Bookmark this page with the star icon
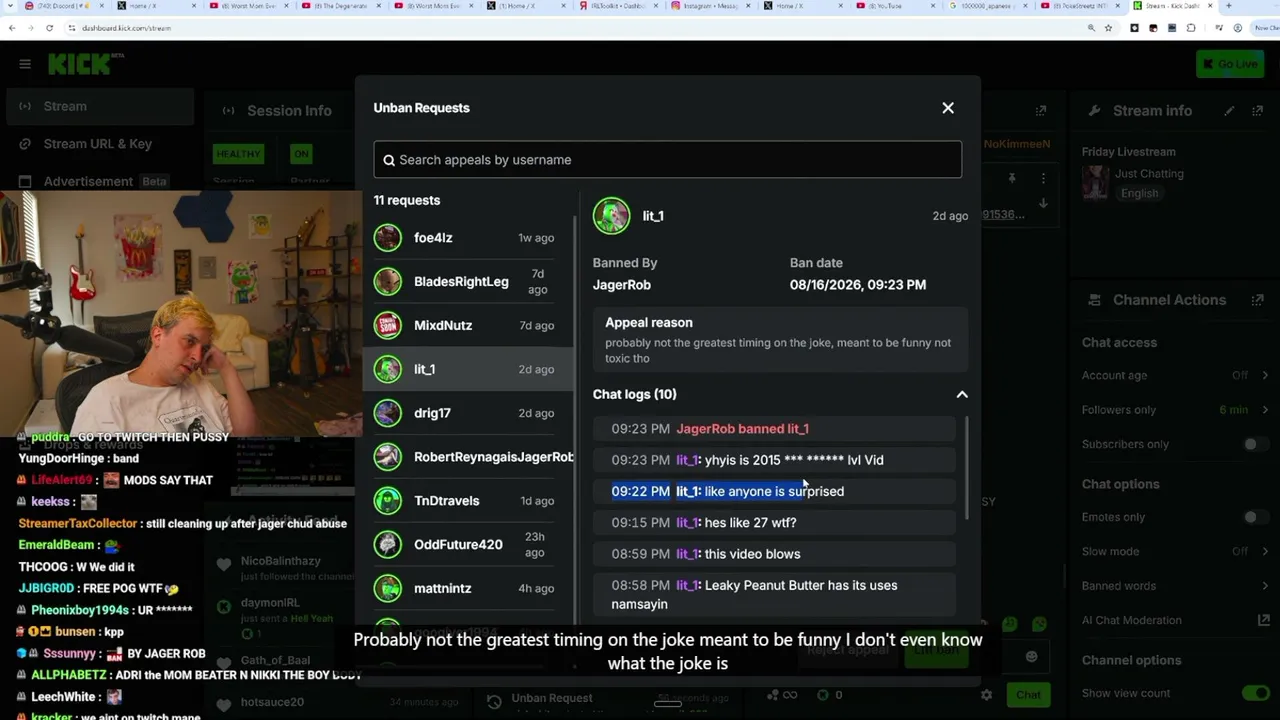1280x720 pixels. pos(1108,28)
